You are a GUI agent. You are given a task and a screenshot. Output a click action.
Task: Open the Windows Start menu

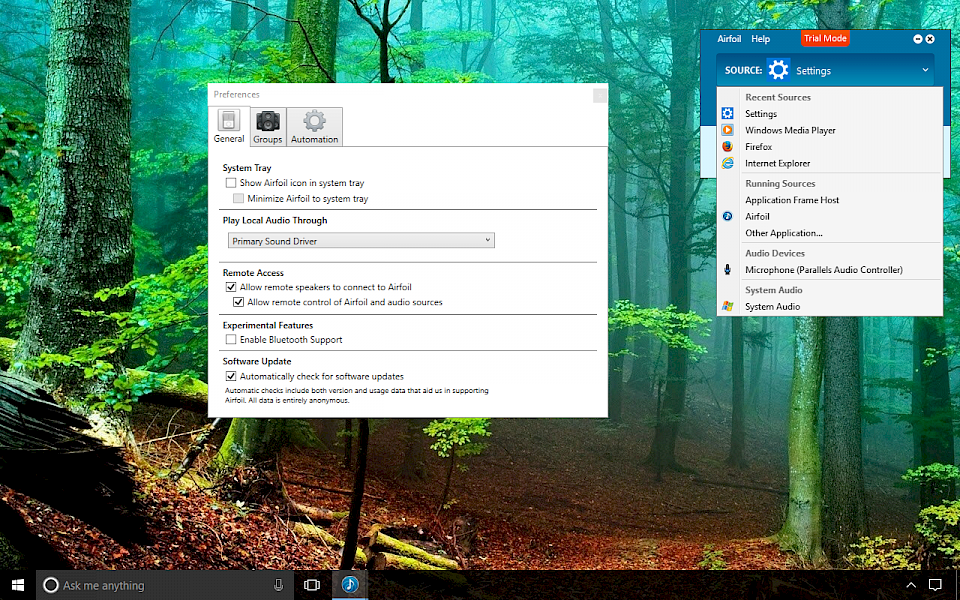coord(18,585)
